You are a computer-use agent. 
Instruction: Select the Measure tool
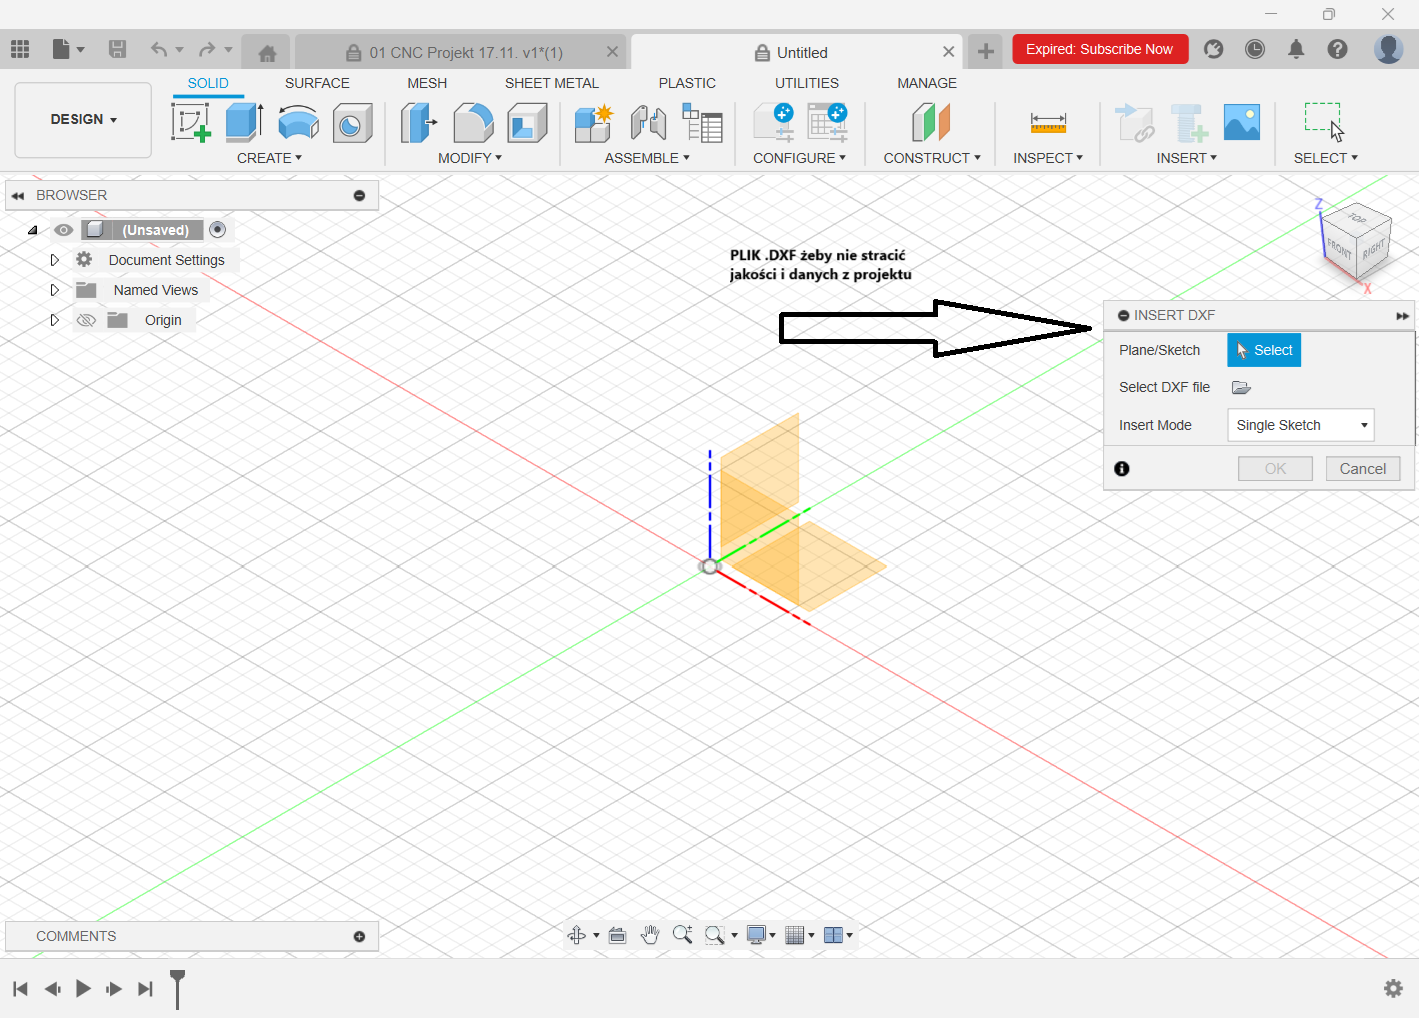click(1048, 123)
